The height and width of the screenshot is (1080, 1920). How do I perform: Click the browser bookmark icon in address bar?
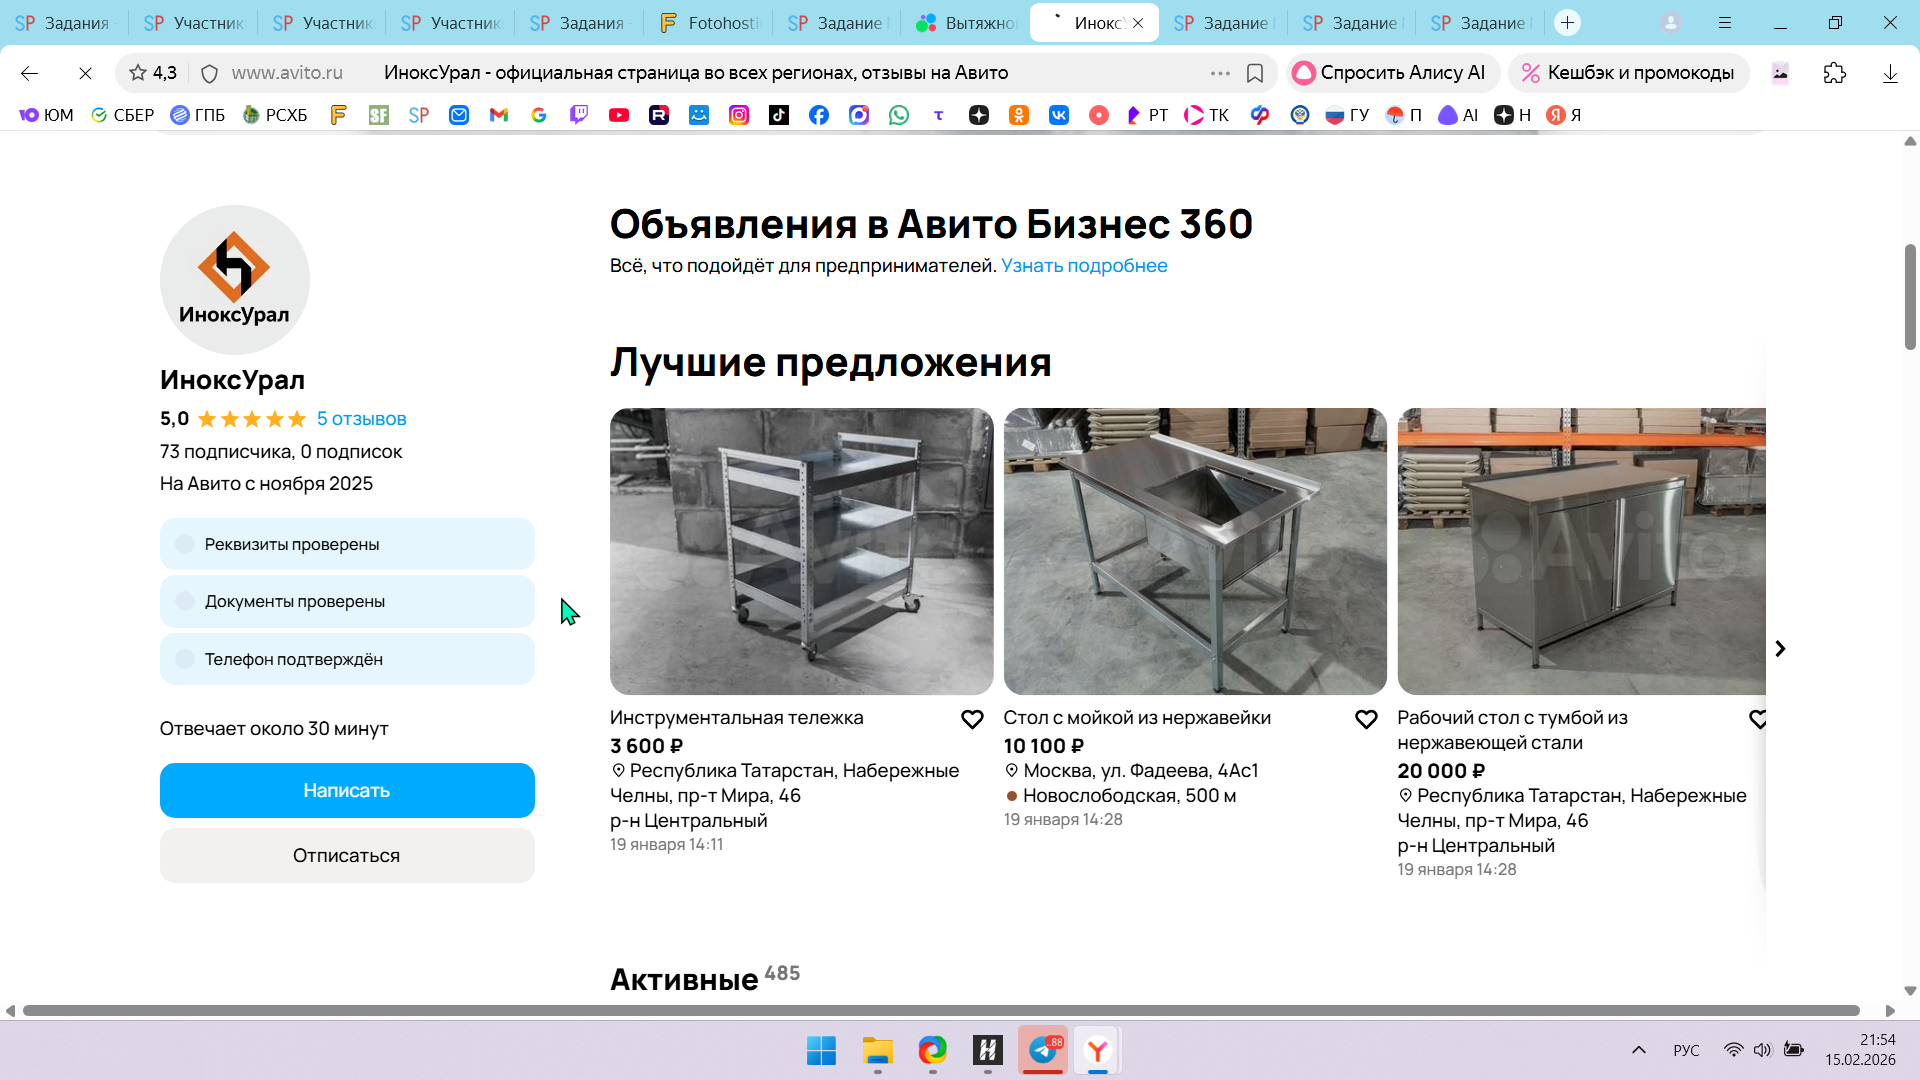coord(1255,73)
